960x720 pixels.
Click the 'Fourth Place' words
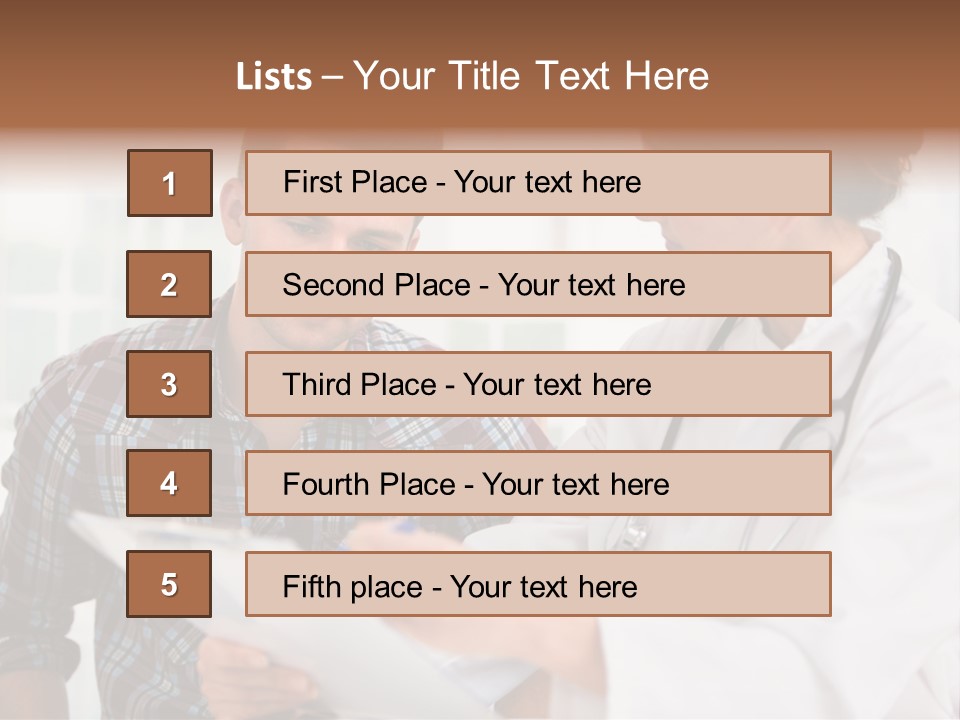(369, 484)
